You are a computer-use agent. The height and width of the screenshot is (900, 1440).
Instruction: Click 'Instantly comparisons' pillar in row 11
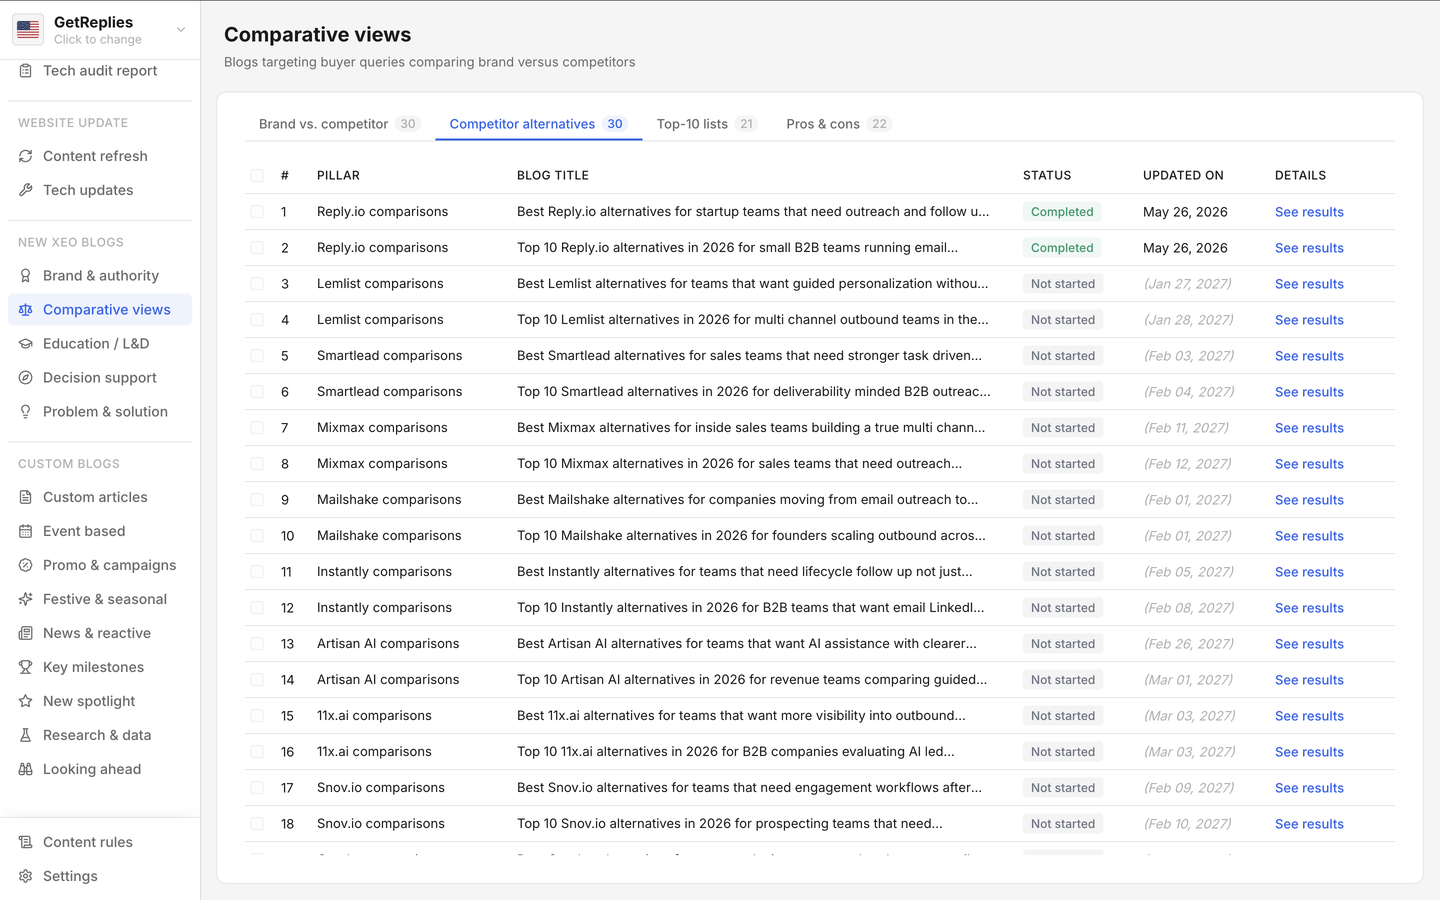384,572
